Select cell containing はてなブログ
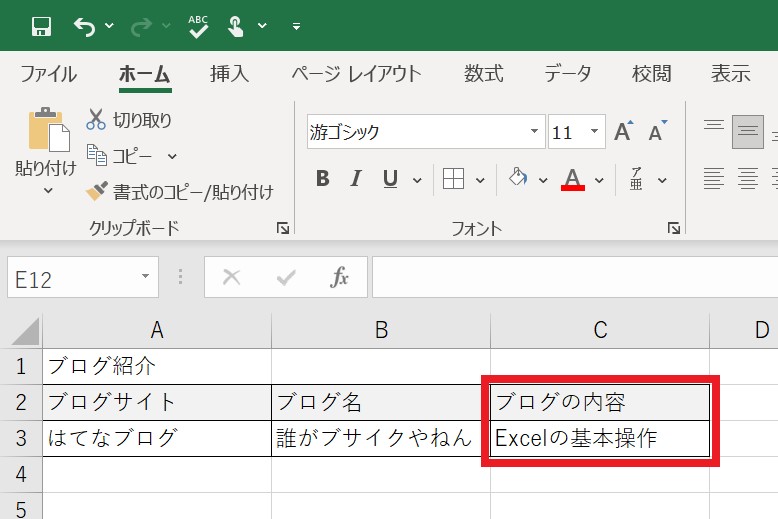 pyautogui.click(x=157, y=439)
